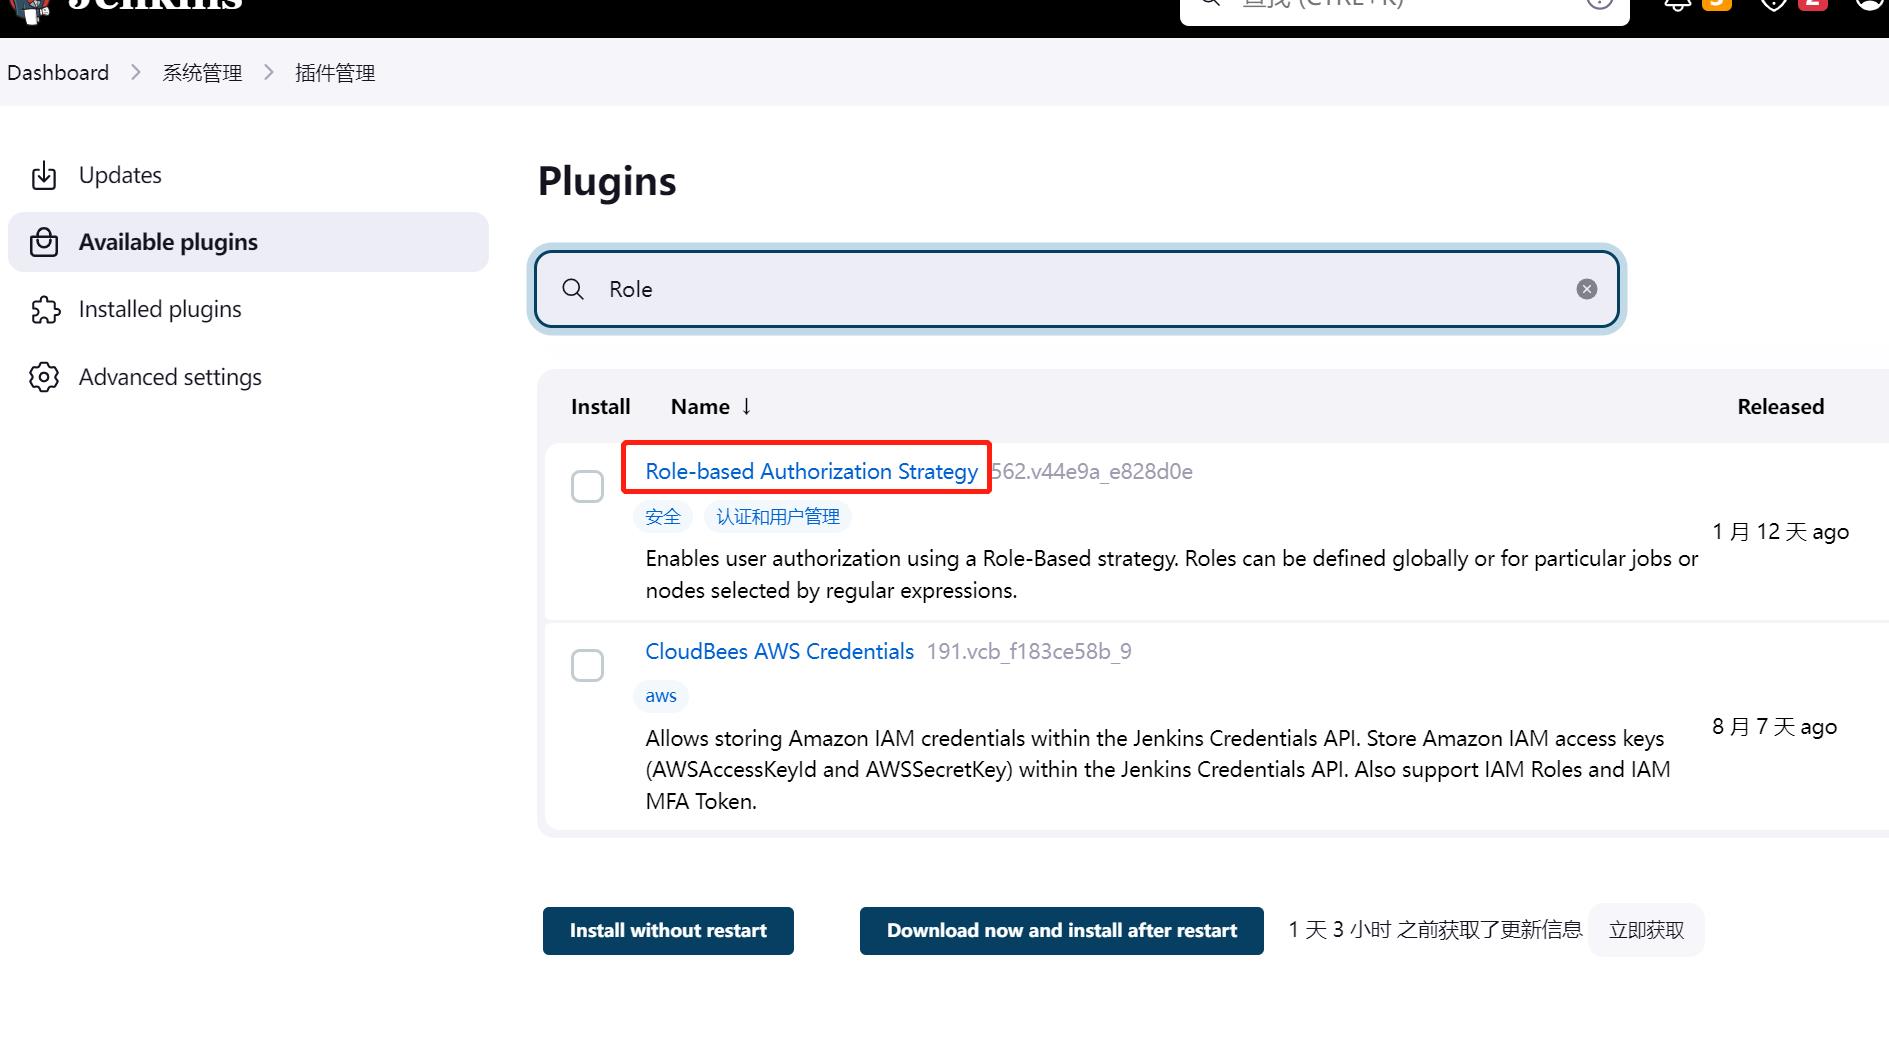This screenshot has height=1040, width=1889.
Task: Click inside the plugin search input field
Action: click(1076, 289)
